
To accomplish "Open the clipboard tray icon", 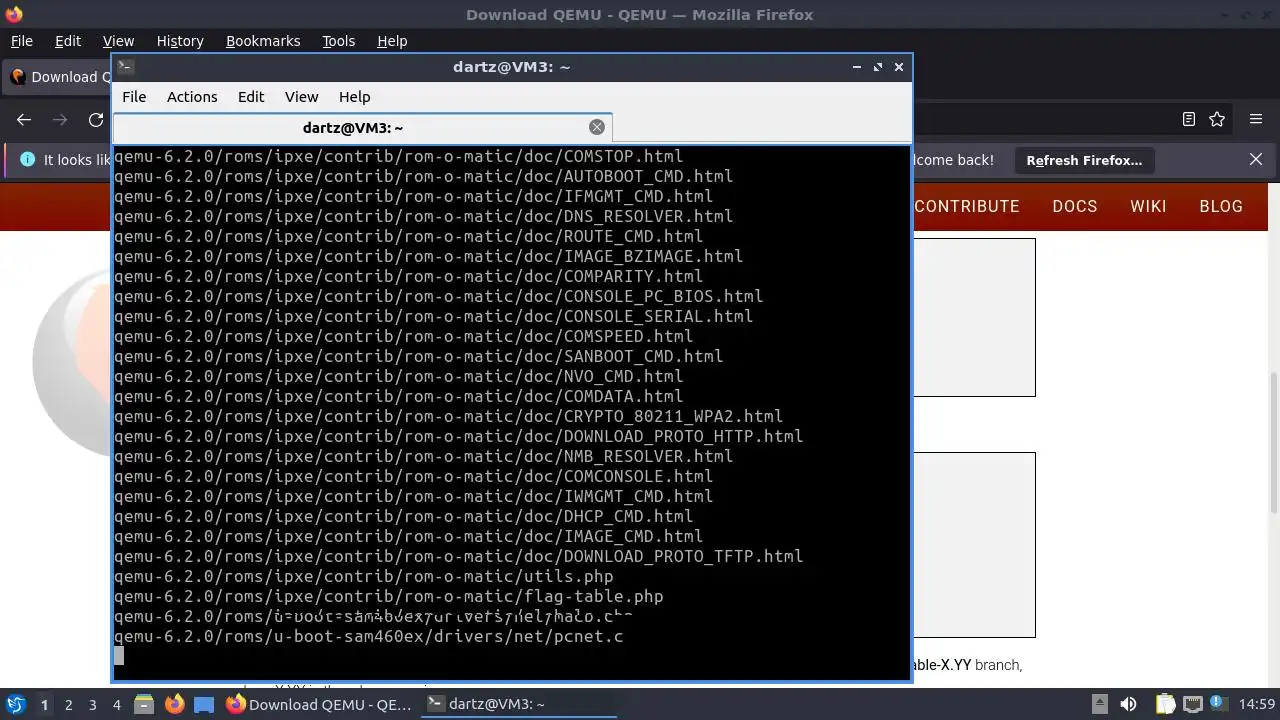I will click(1166, 704).
